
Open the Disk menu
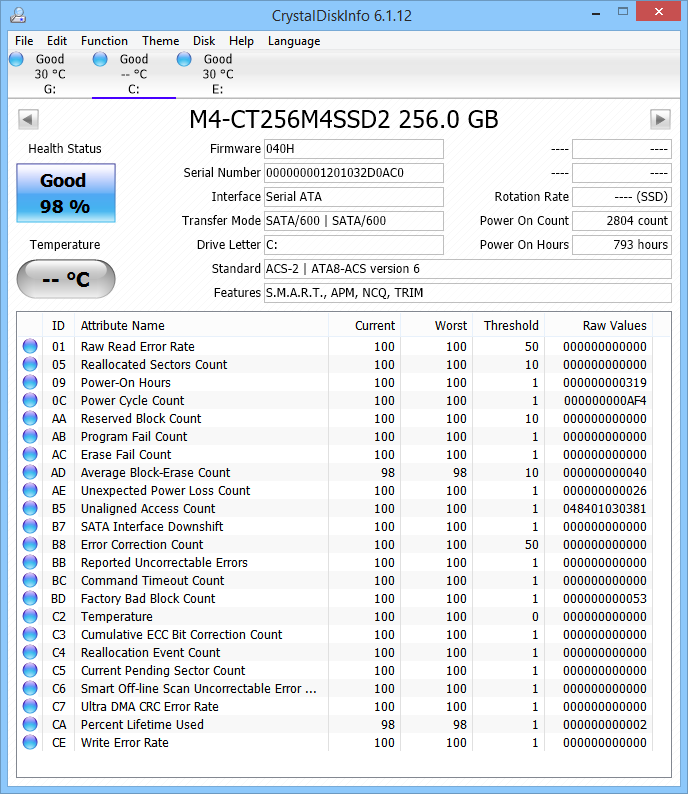coord(204,41)
